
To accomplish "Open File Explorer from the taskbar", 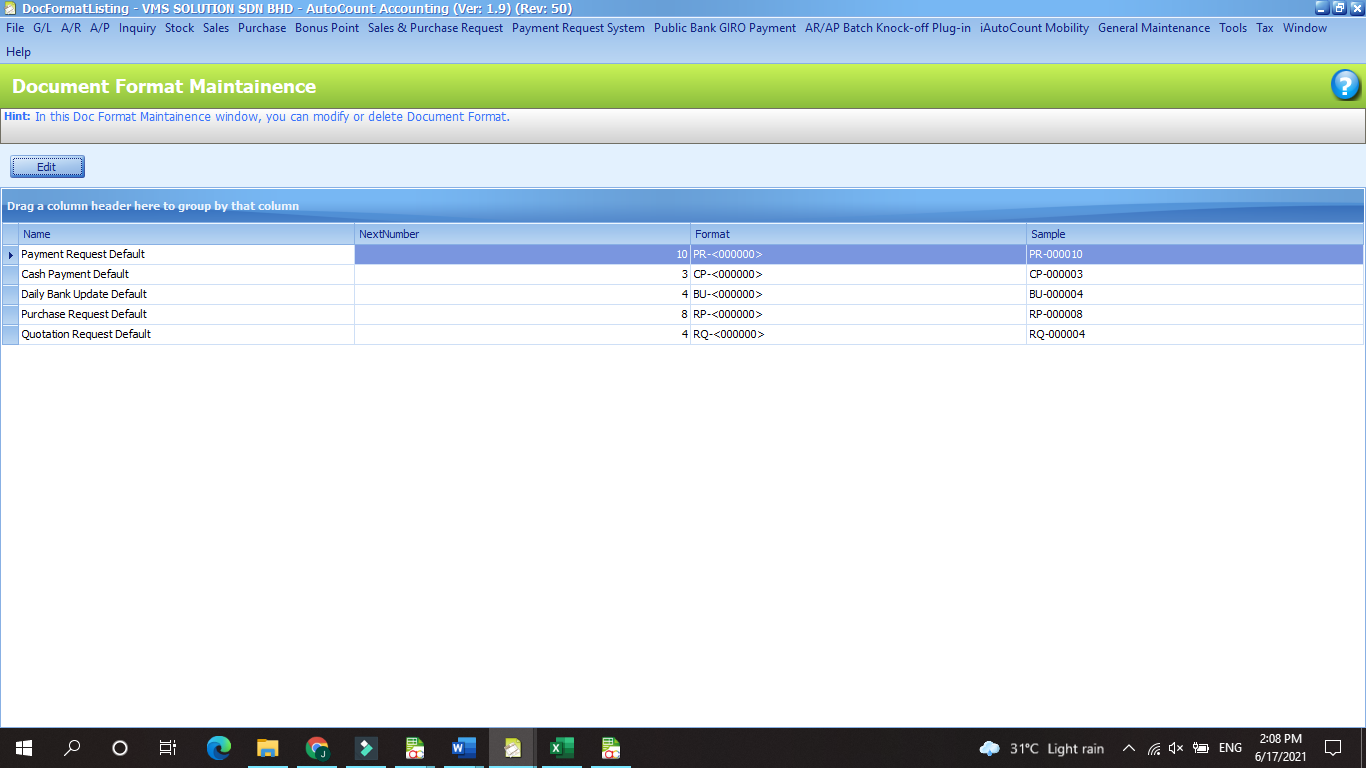I will [267, 747].
